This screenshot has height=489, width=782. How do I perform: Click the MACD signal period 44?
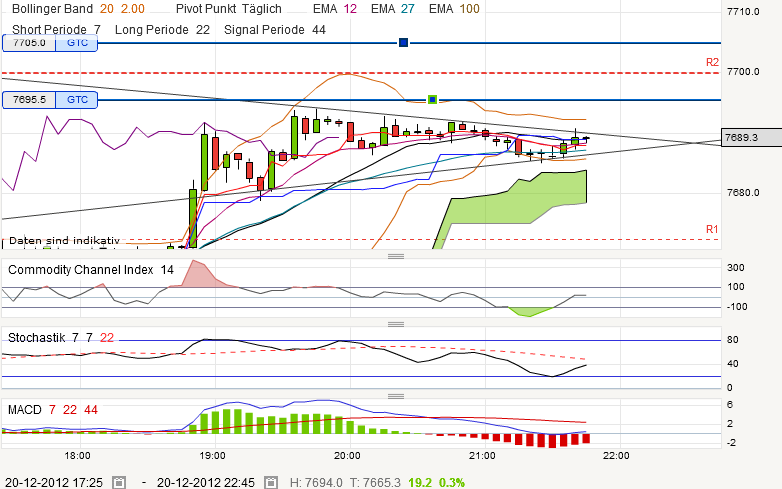[x=91, y=410]
